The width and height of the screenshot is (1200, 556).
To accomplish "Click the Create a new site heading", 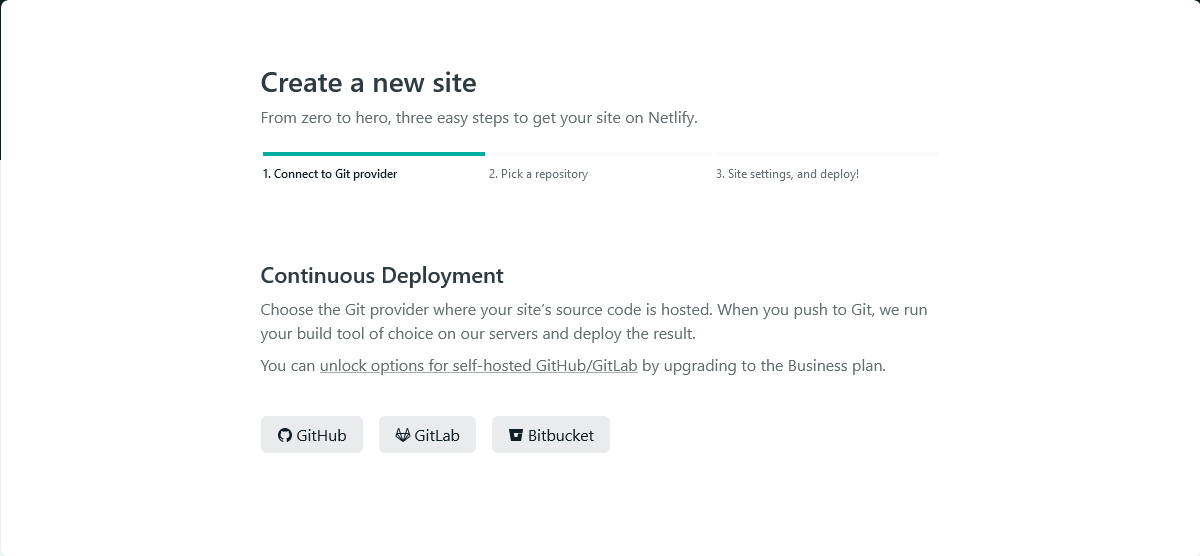I will [369, 82].
